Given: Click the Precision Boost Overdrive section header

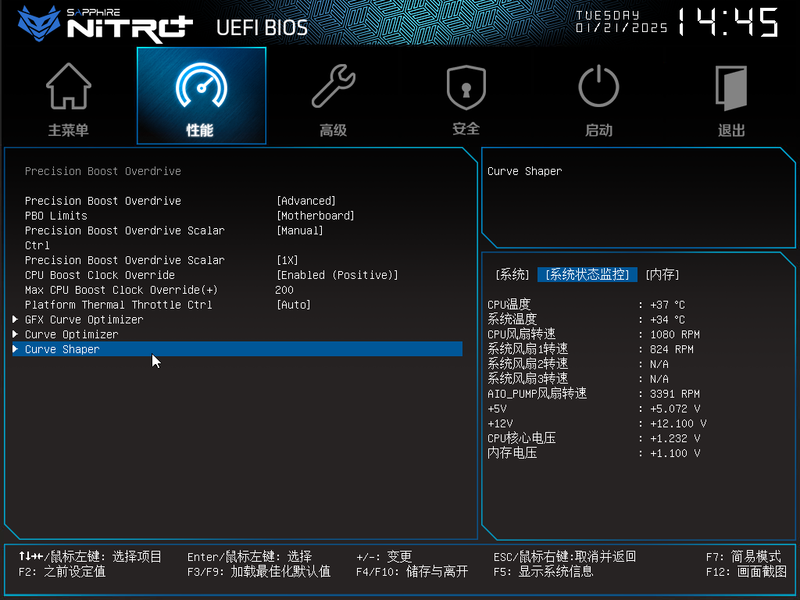Looking at the screenshot, I should click(103, 171).
